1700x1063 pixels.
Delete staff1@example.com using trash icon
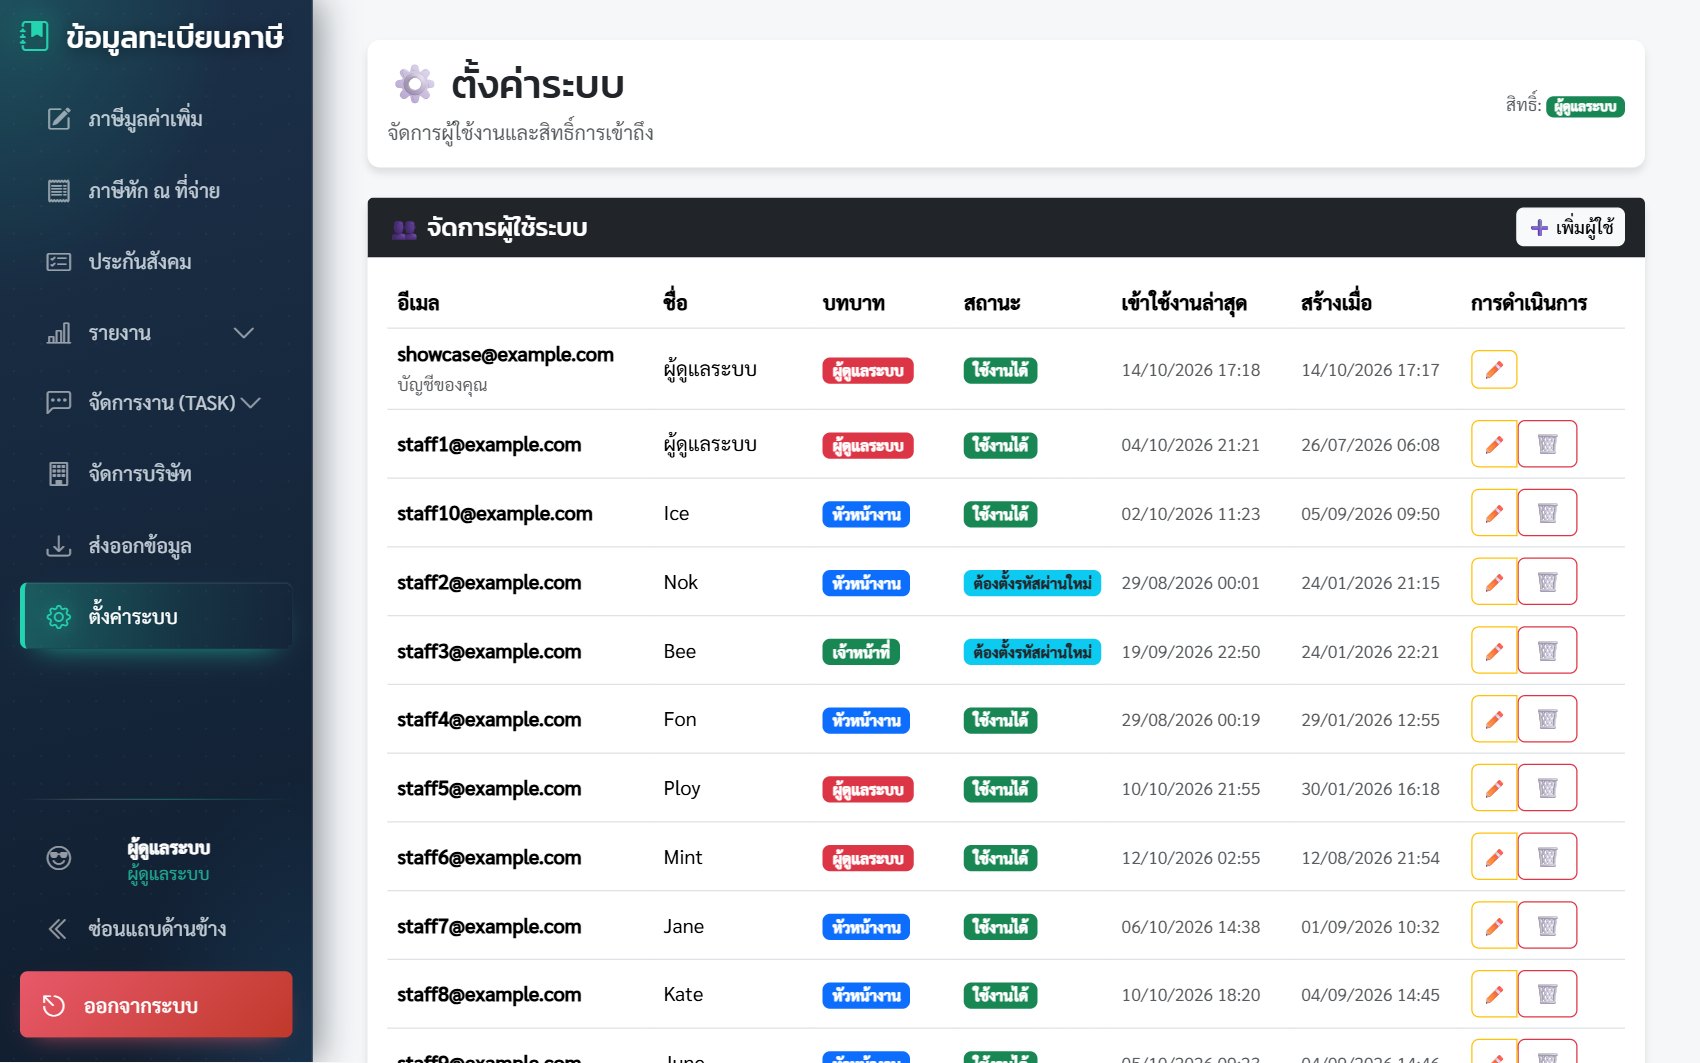[1547, 444]
